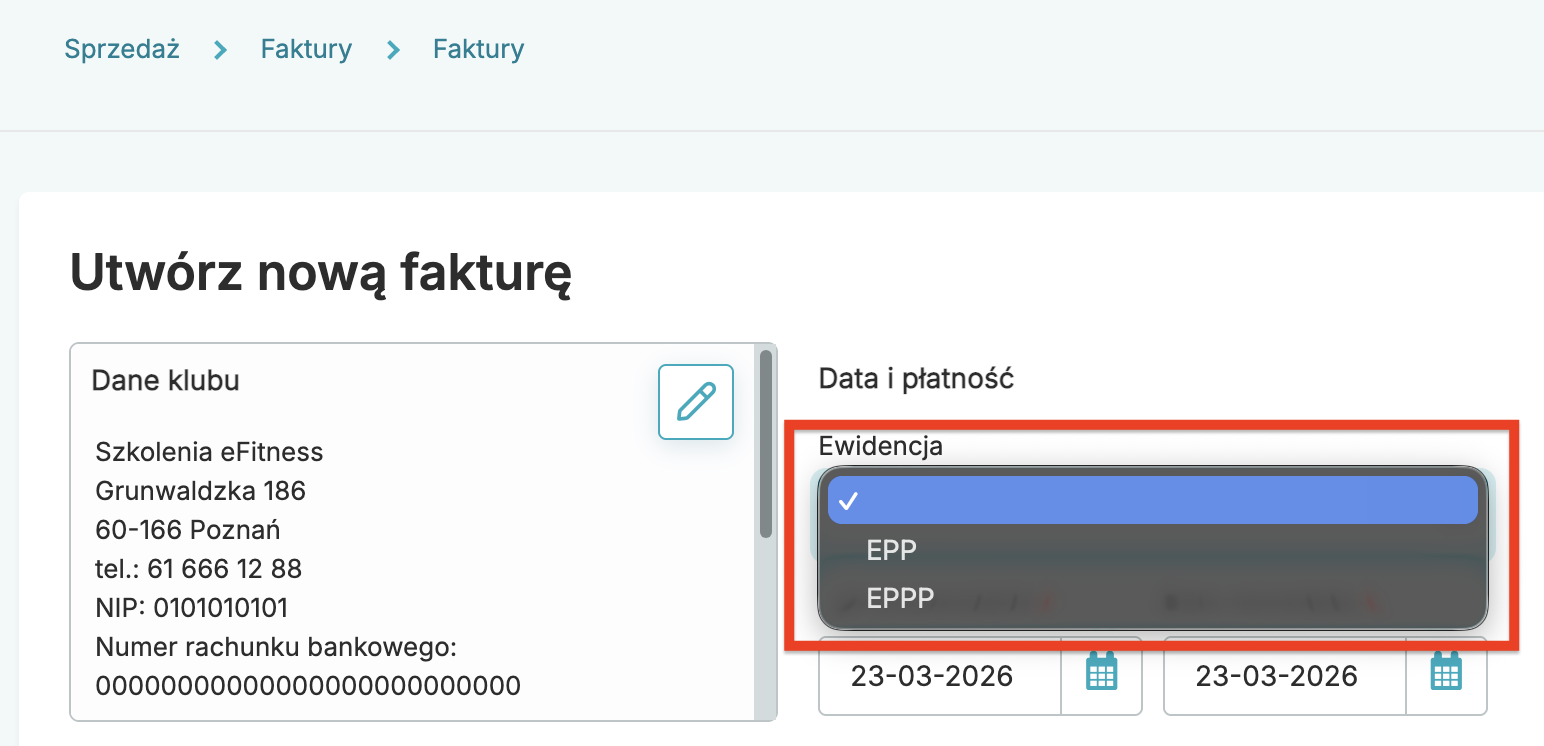
Task: Open calendar picker beside the second date field
Action: click(x=1446, y=676)
